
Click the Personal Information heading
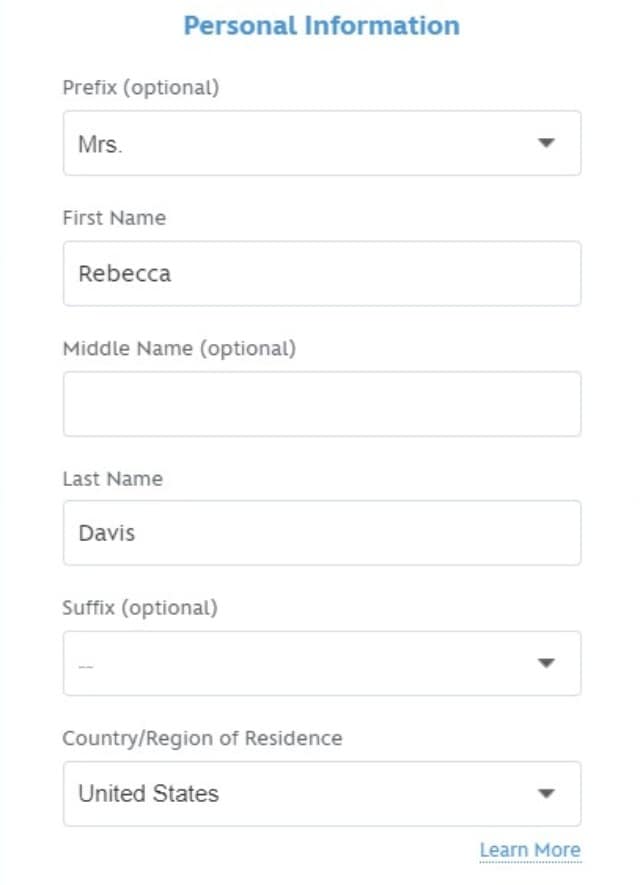click(x=321, y=26)
